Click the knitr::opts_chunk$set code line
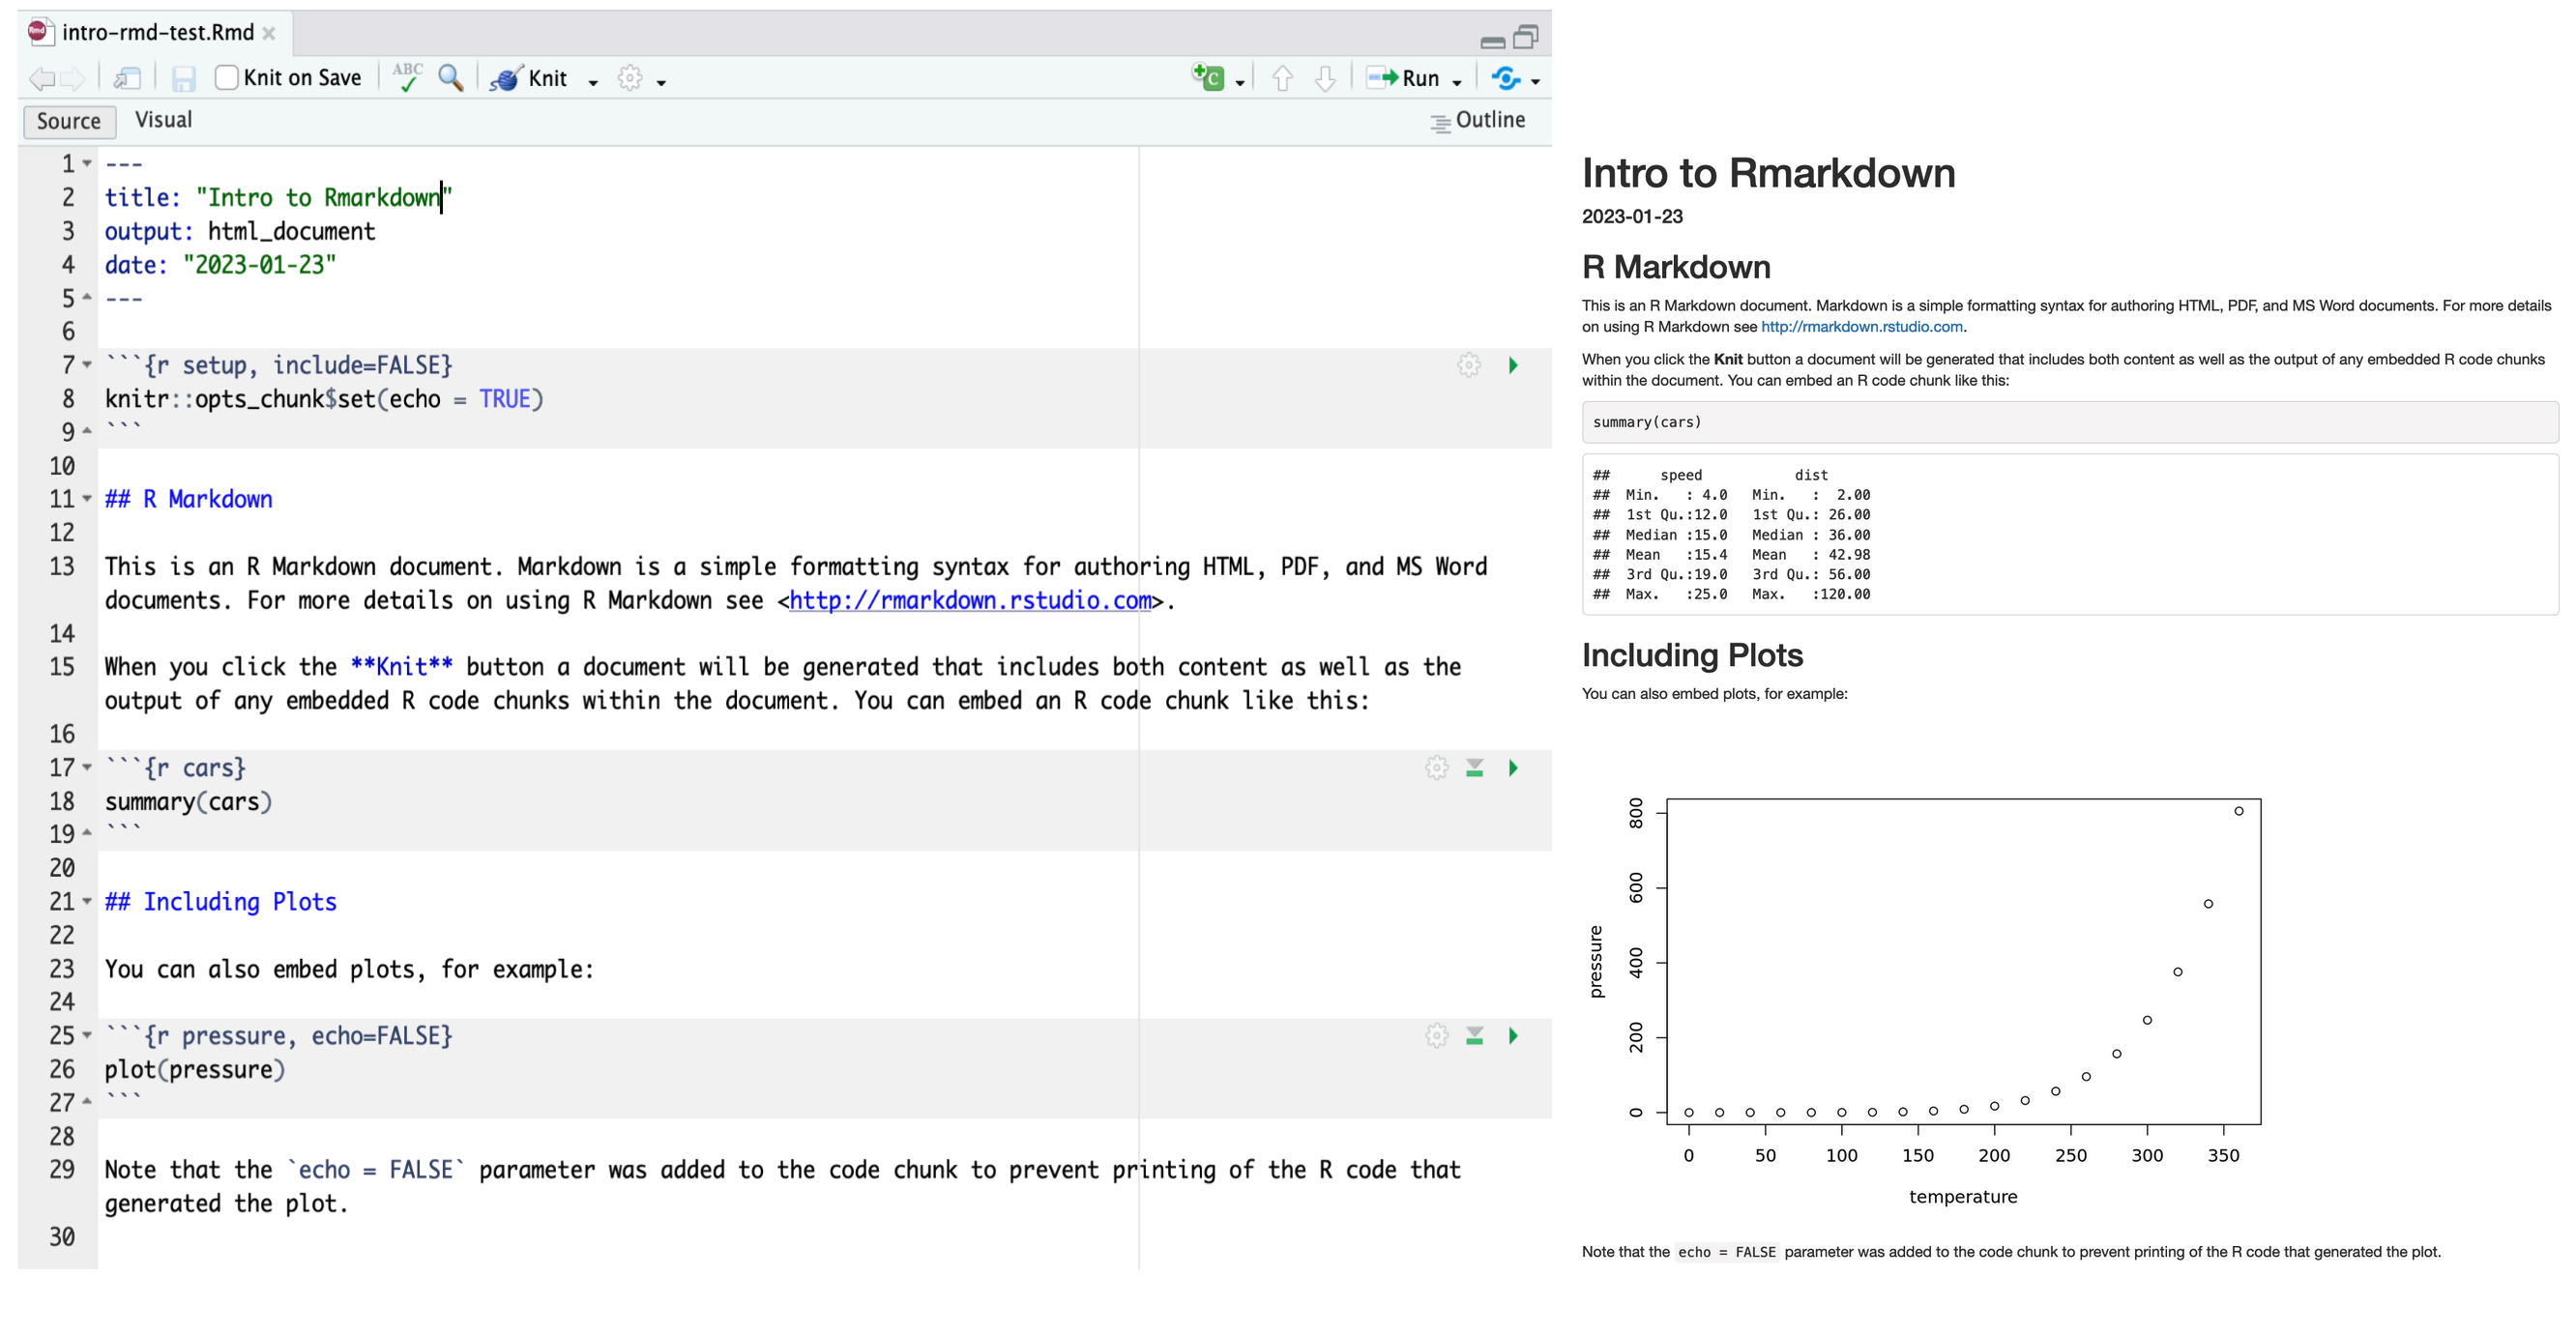Viewport: 2576px width, 1334px height. tap(324, 399)
